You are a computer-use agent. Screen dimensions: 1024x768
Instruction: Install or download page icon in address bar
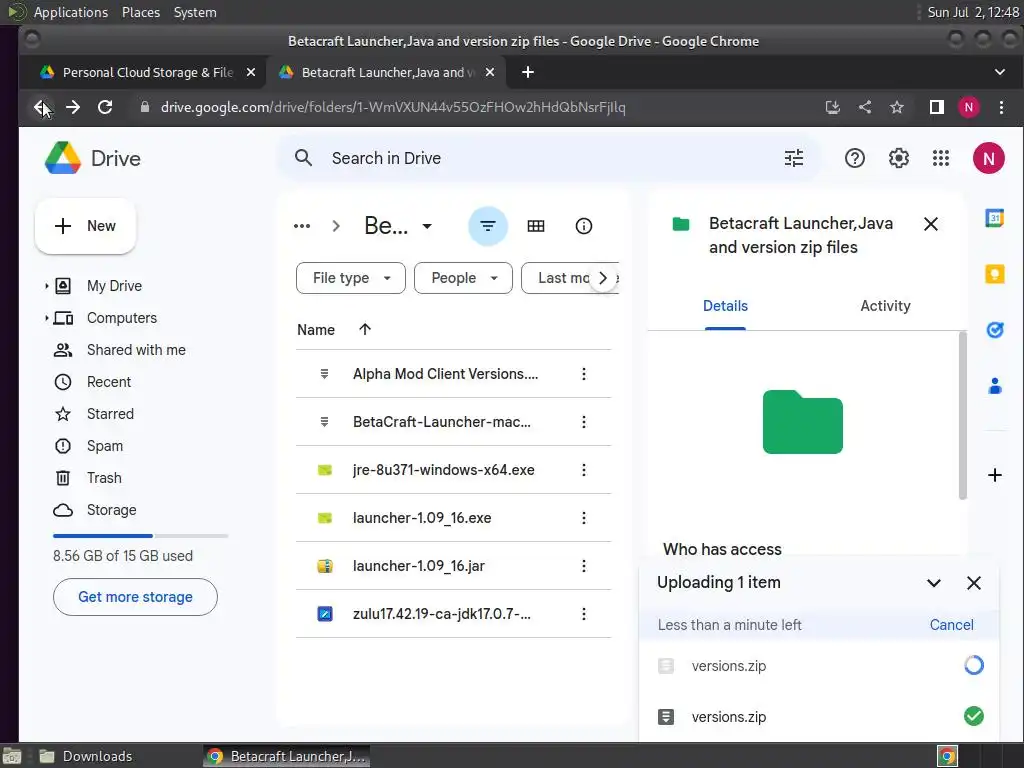click(832, 107)
